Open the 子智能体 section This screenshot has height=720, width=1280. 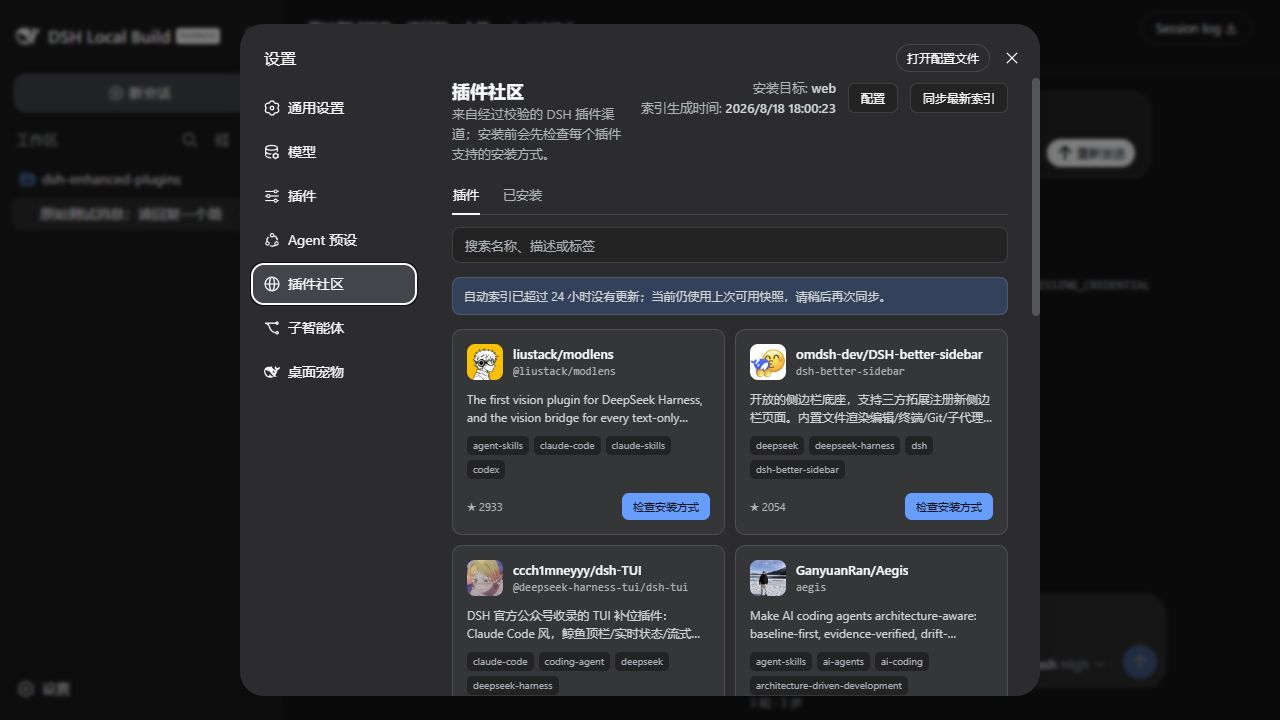point(334,328)
